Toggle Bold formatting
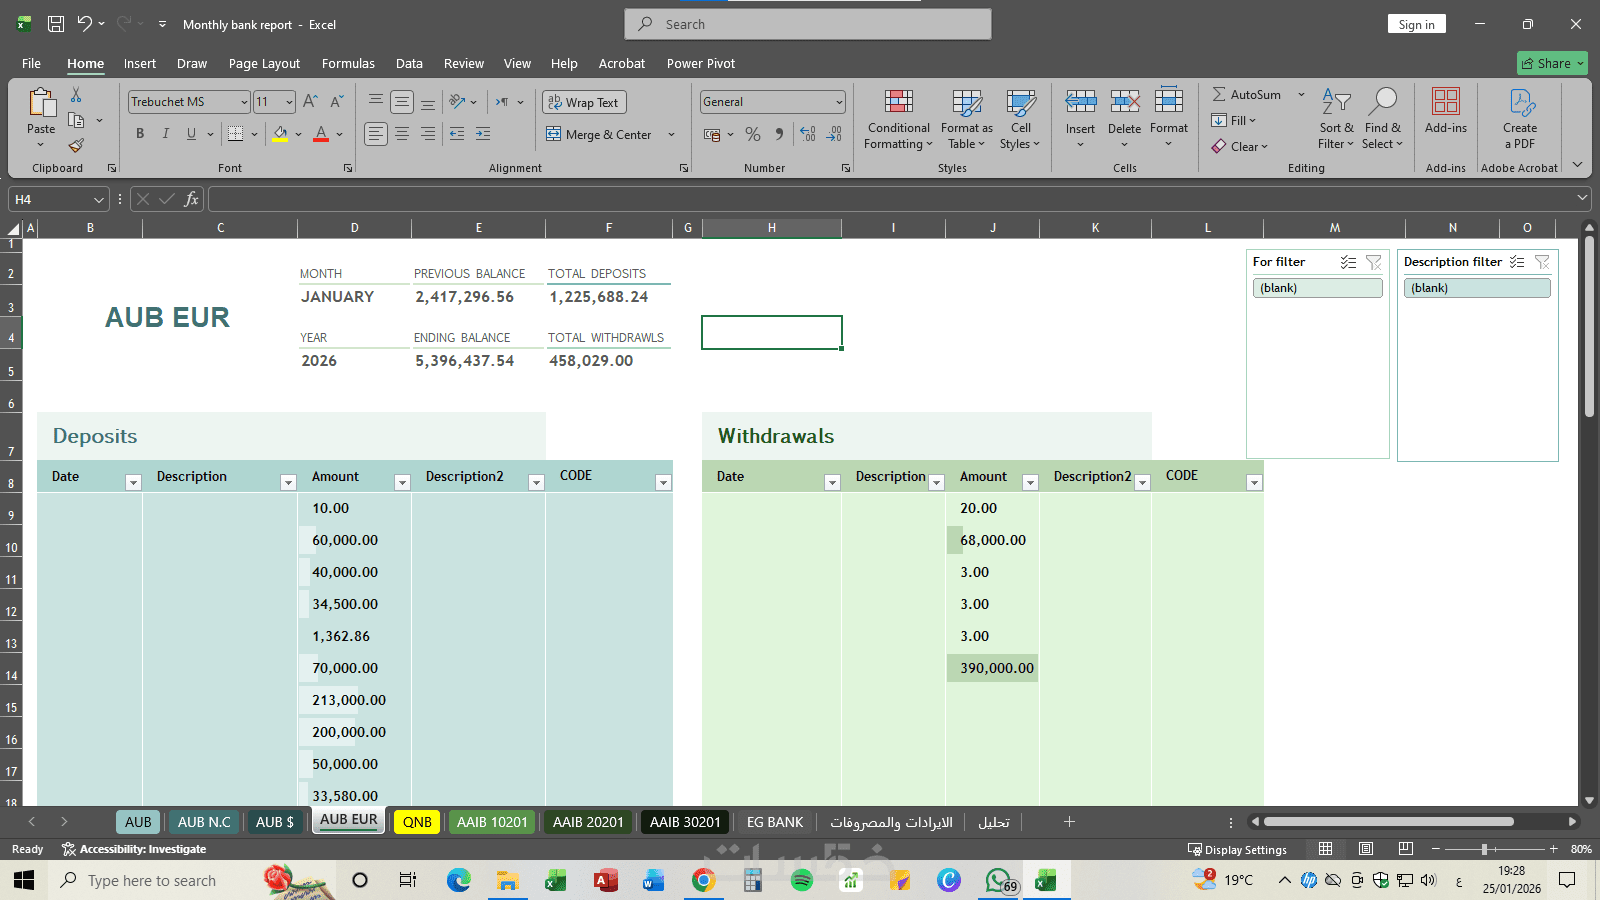The width and height of the screenshot is (1600, 900). point(140,134)
